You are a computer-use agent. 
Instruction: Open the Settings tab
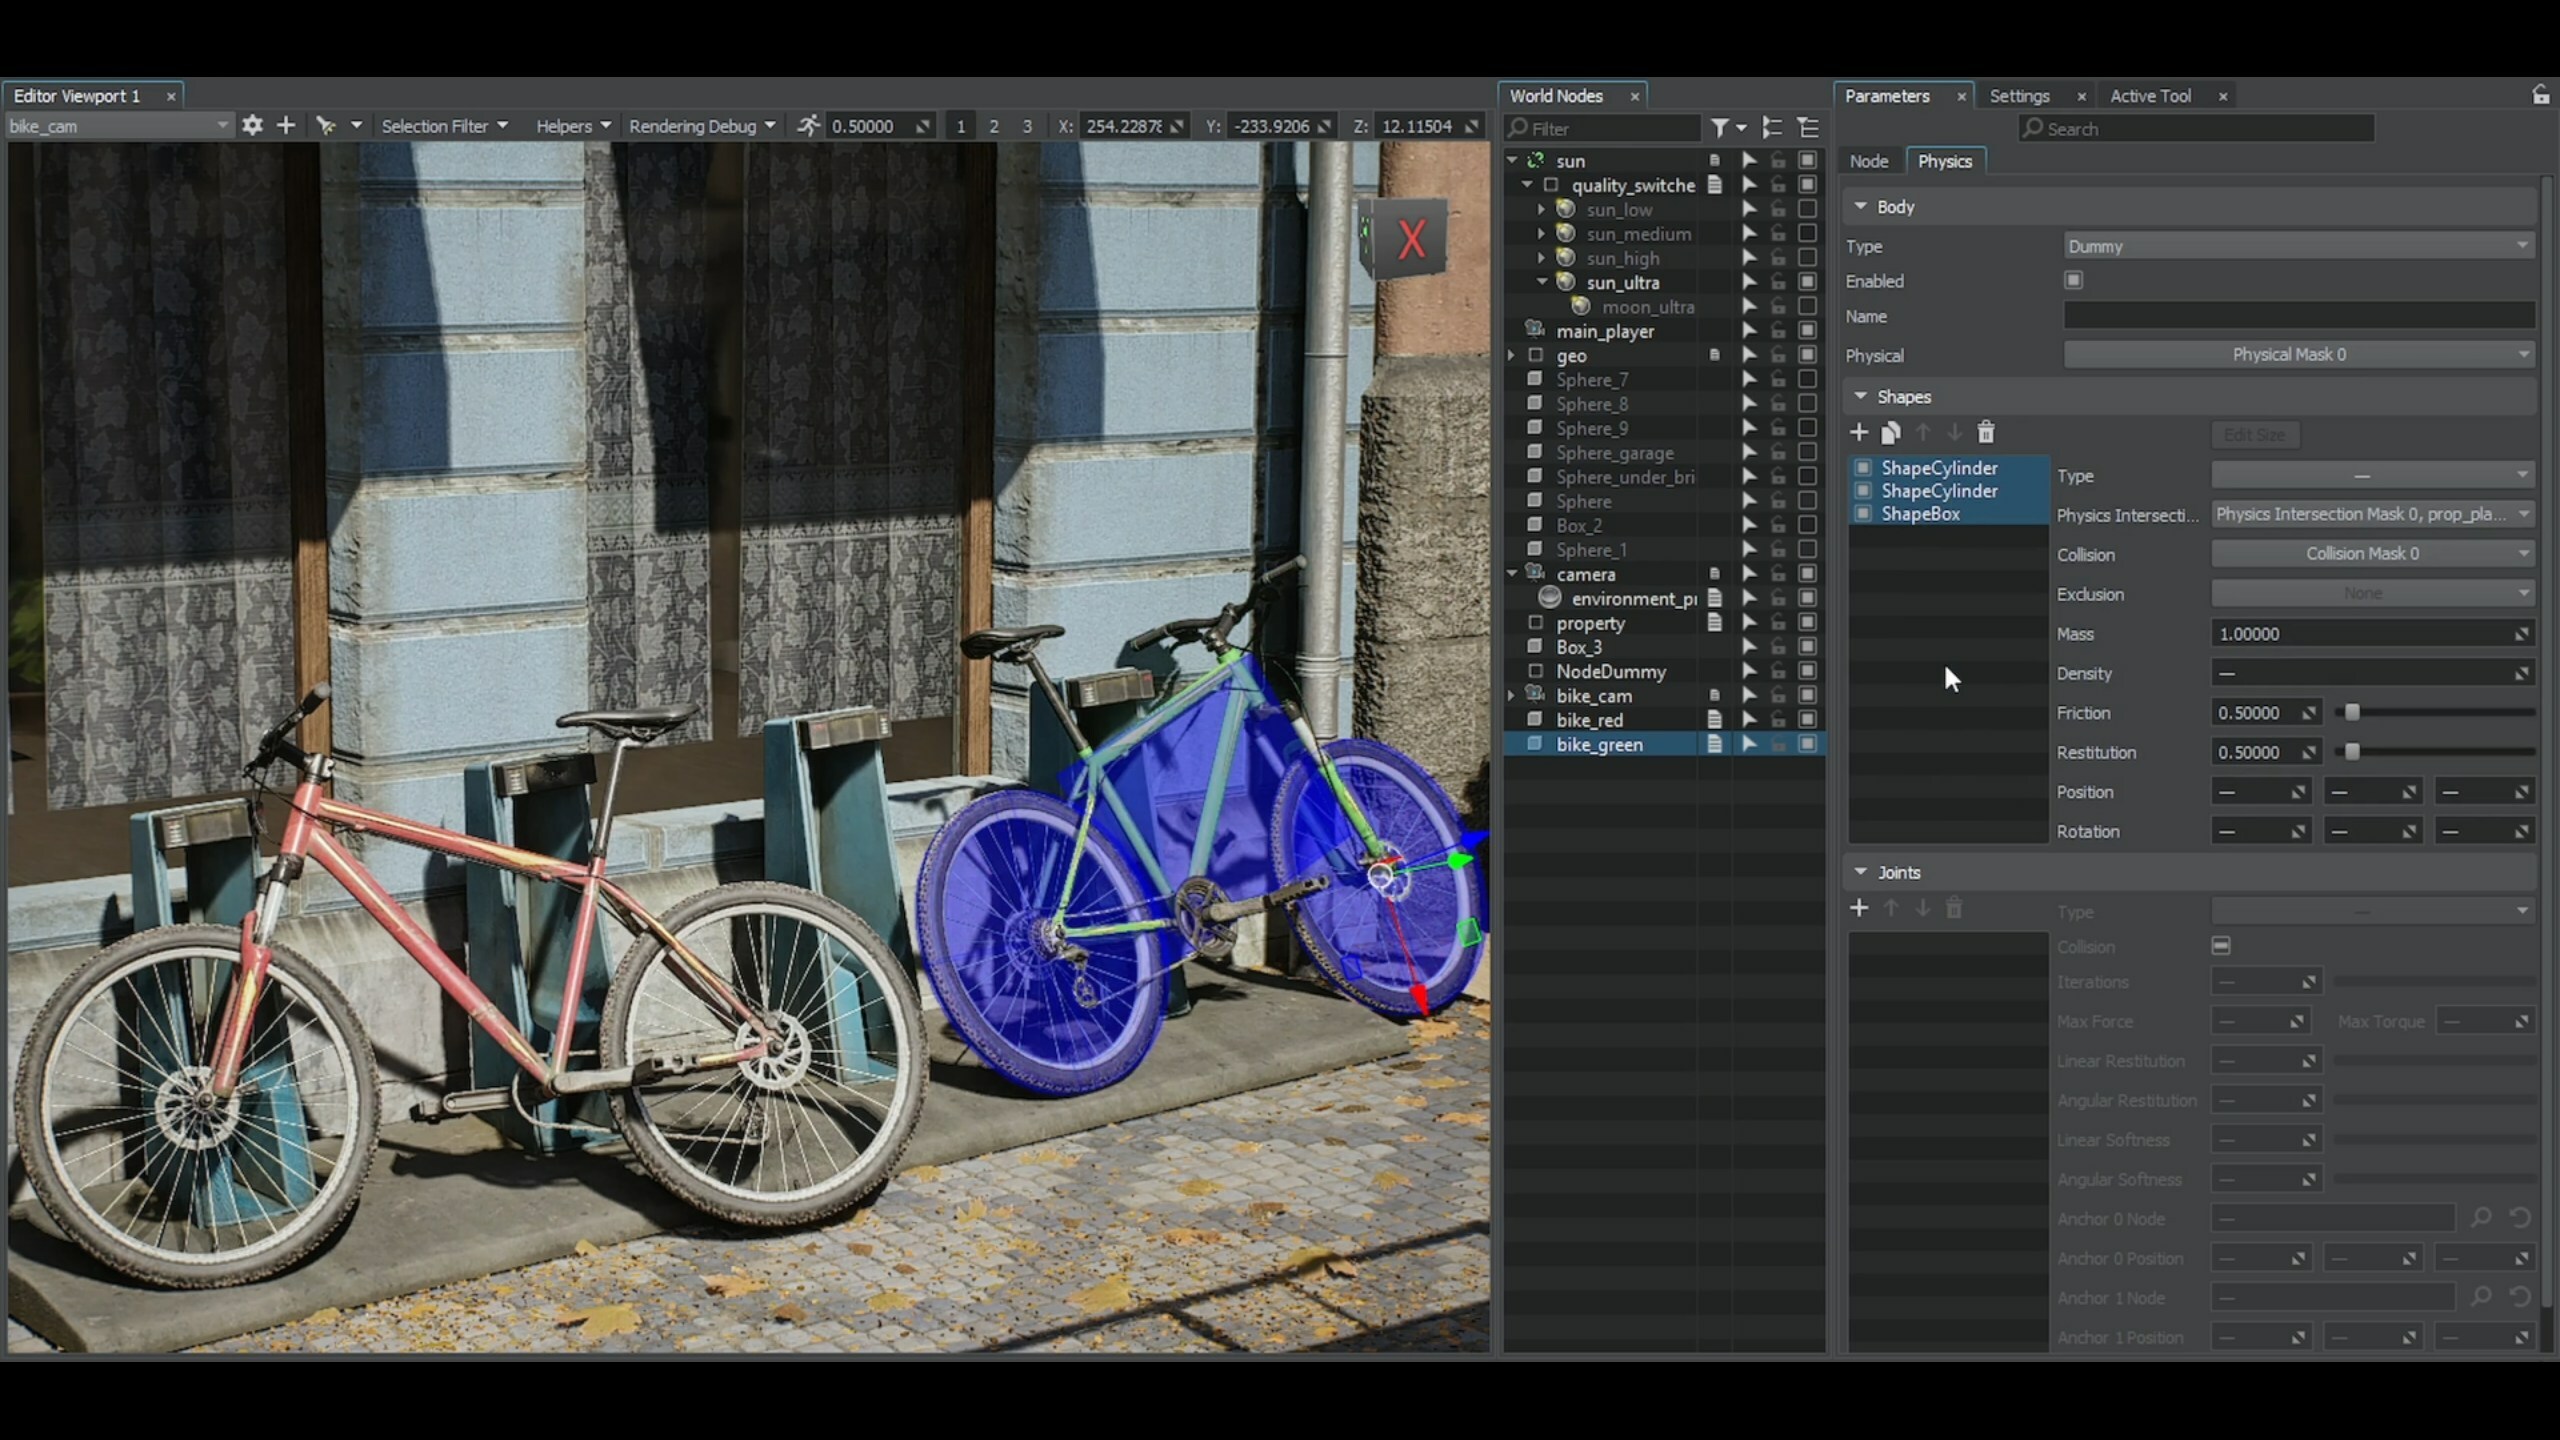click(x=2019, y=96)
